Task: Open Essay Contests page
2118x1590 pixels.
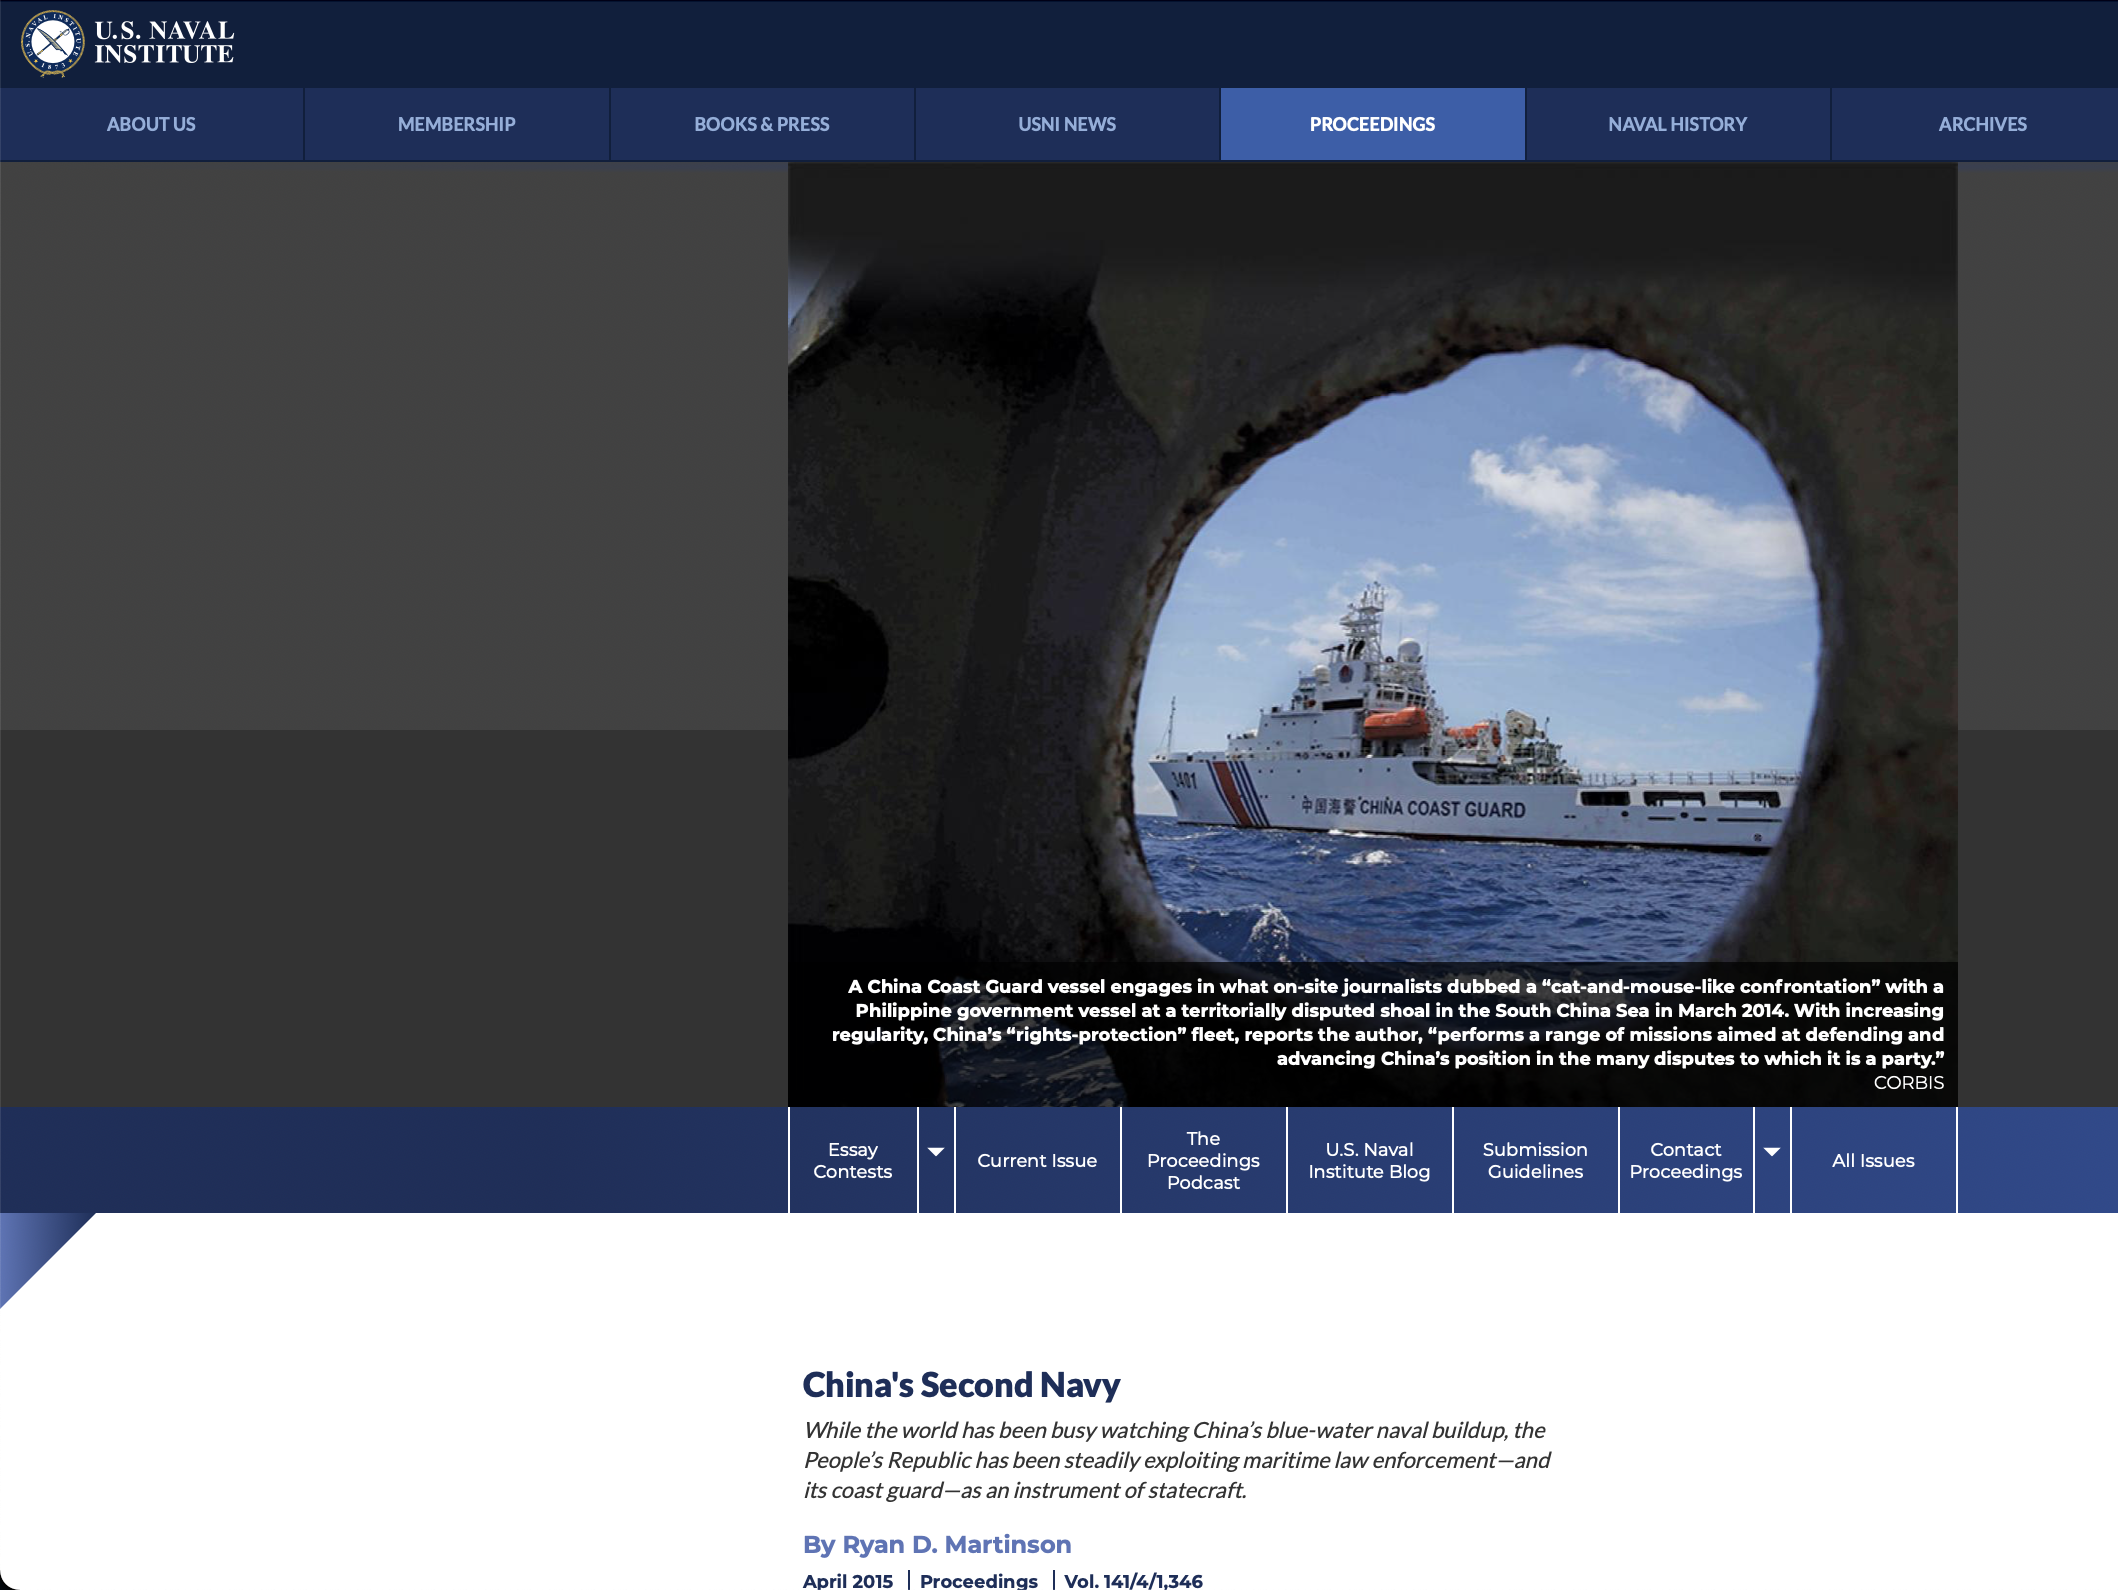Action: (x=853, y=1160)
